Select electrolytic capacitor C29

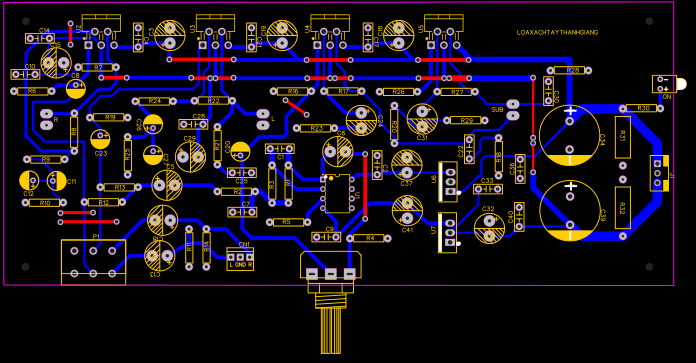coord(190,156)
